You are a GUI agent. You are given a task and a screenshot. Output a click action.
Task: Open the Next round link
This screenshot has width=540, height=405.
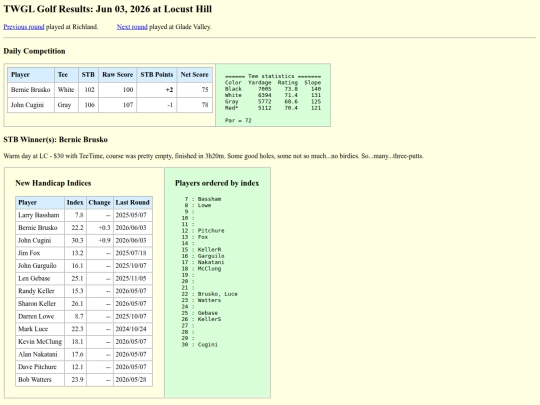[132, 27]
